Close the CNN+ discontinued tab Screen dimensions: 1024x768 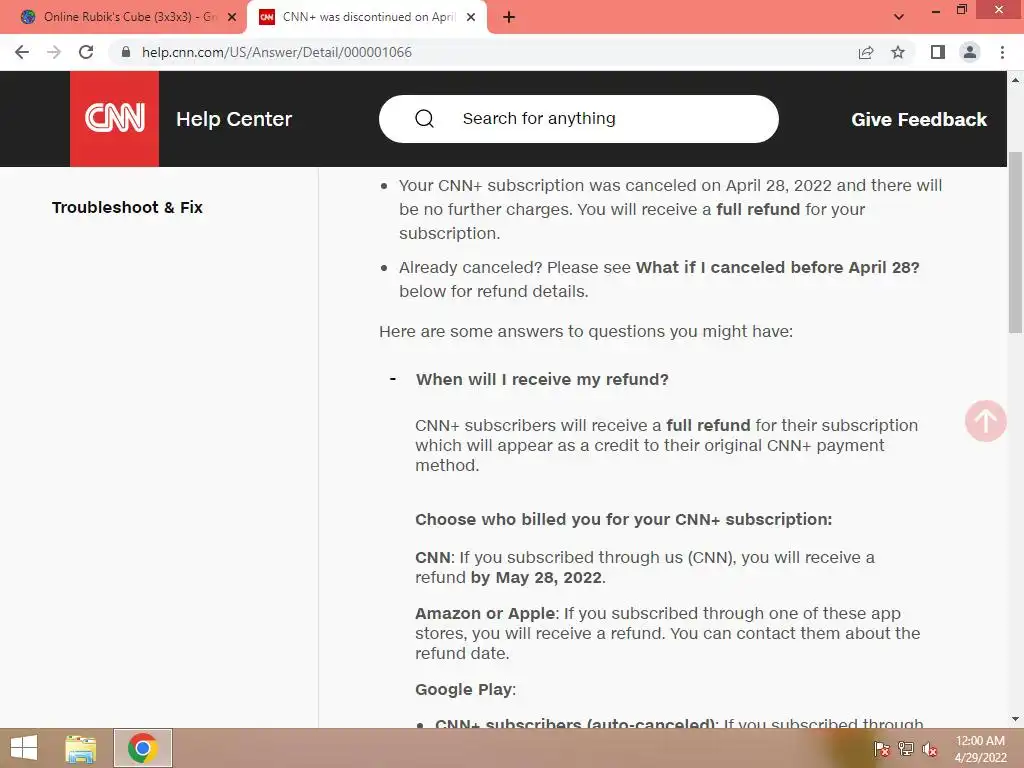(471, 17)
